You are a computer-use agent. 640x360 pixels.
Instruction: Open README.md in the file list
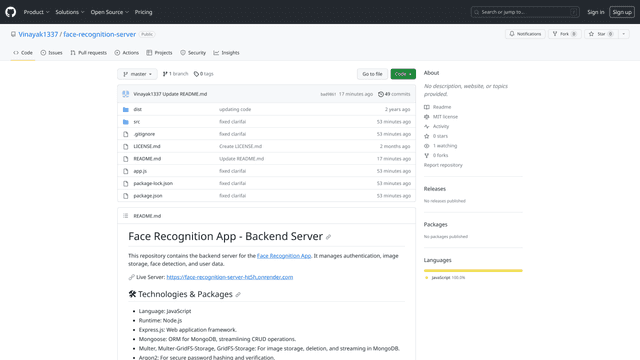point(147,158)
